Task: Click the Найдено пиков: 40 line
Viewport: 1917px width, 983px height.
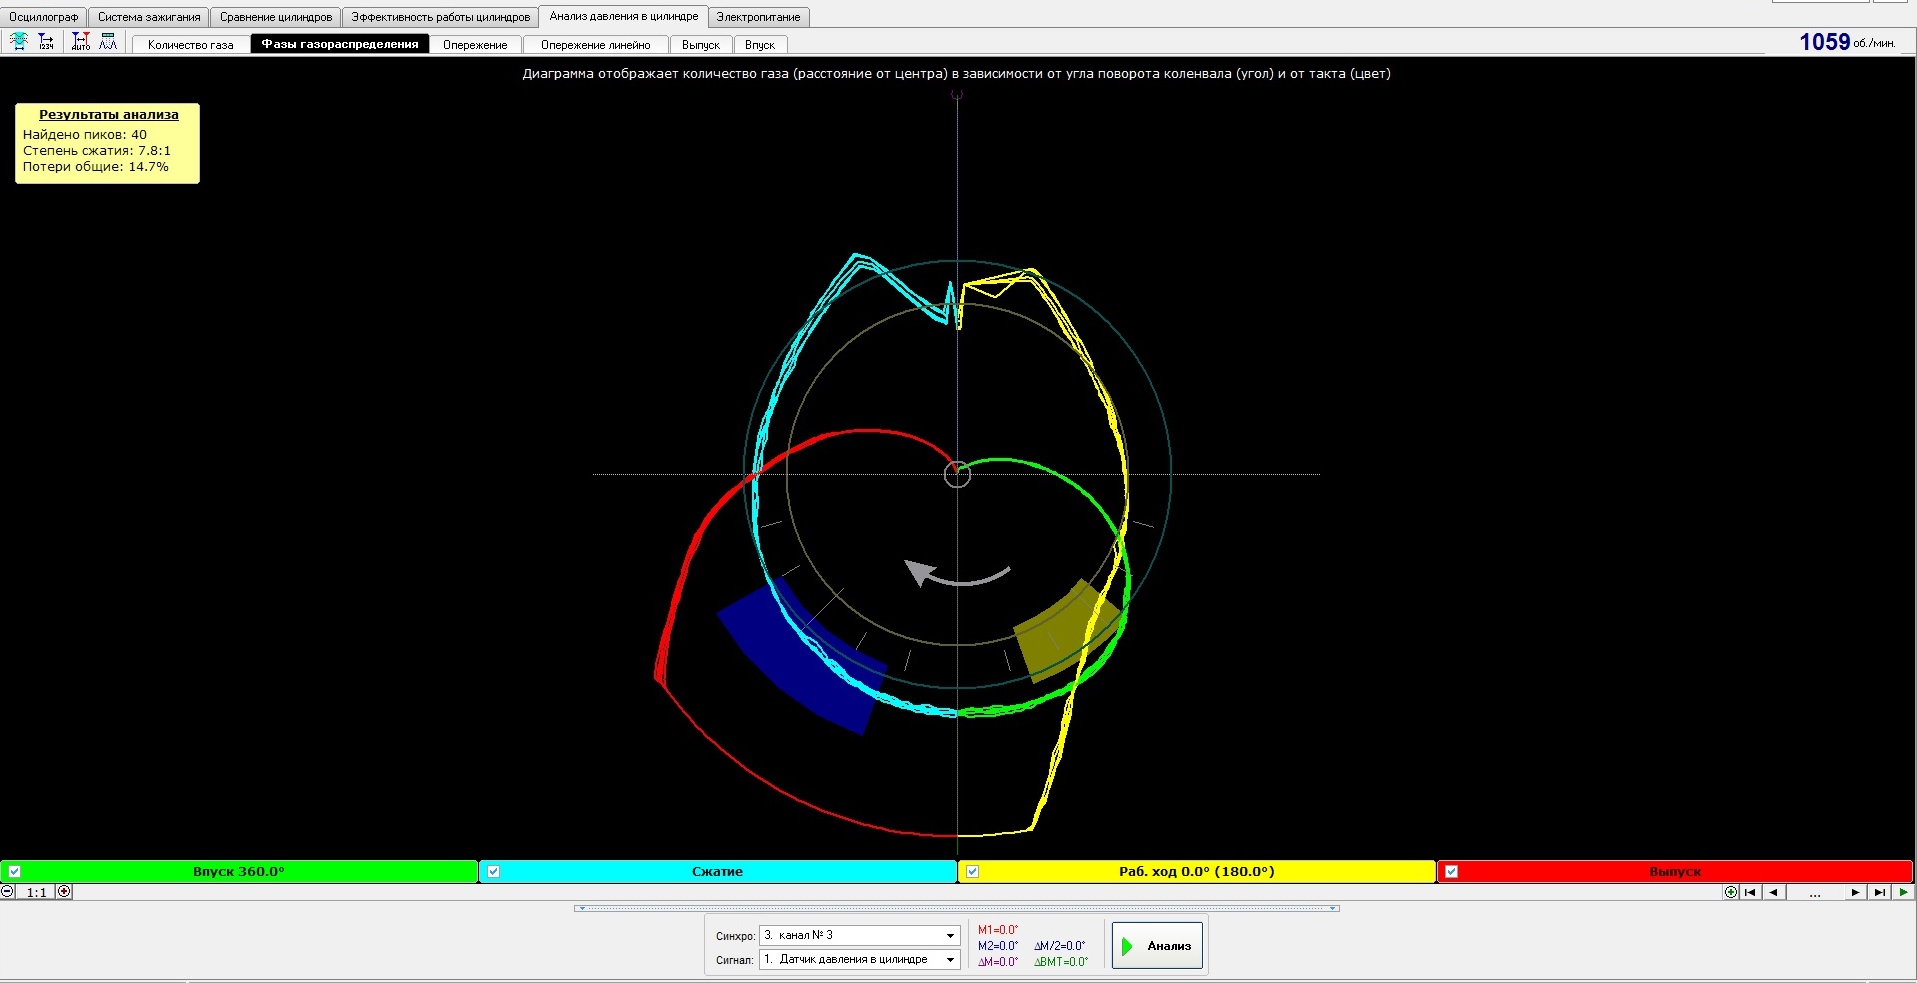Action: (85, 134)
